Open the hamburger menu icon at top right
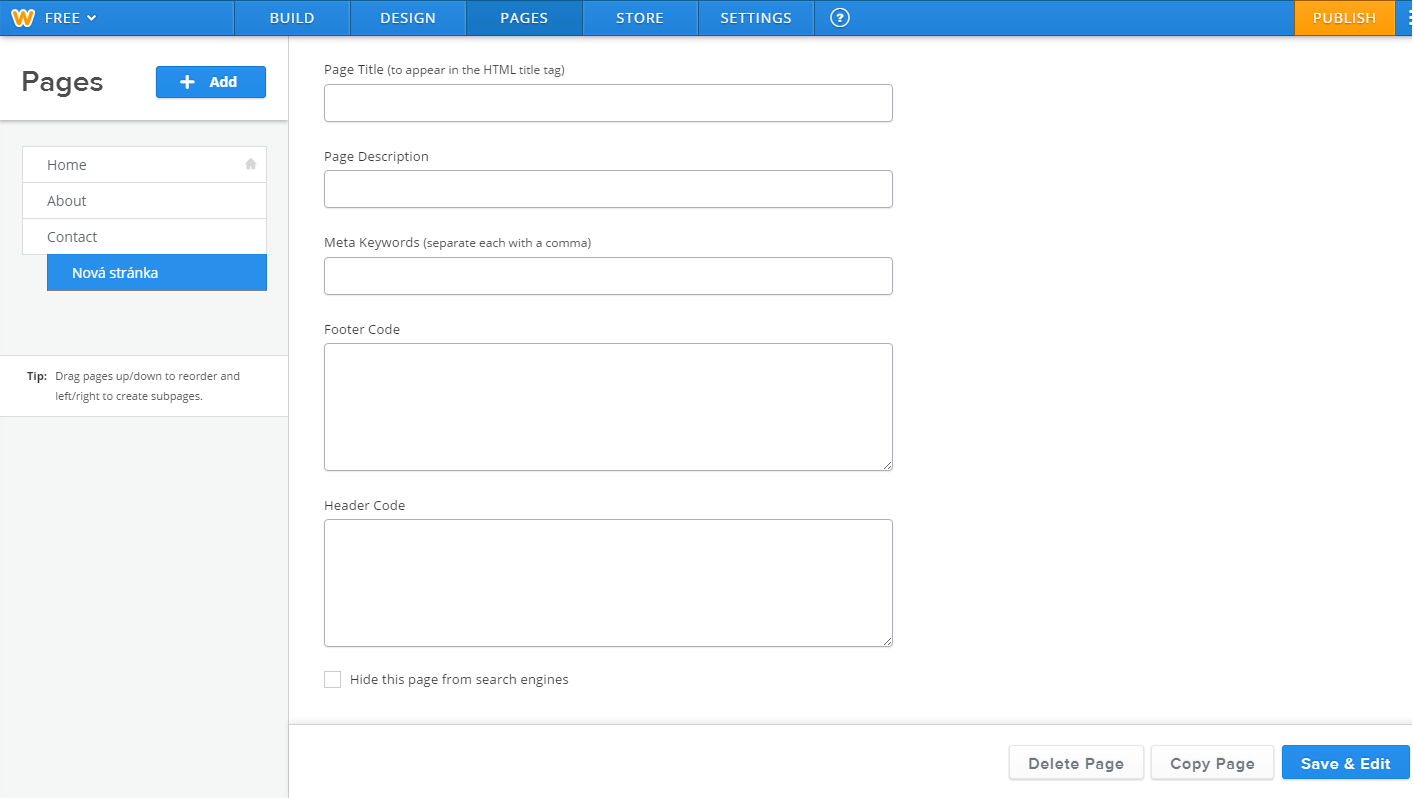Image resolution: width=1414 pixels, height=798 pixels. tap(1406, 18)
